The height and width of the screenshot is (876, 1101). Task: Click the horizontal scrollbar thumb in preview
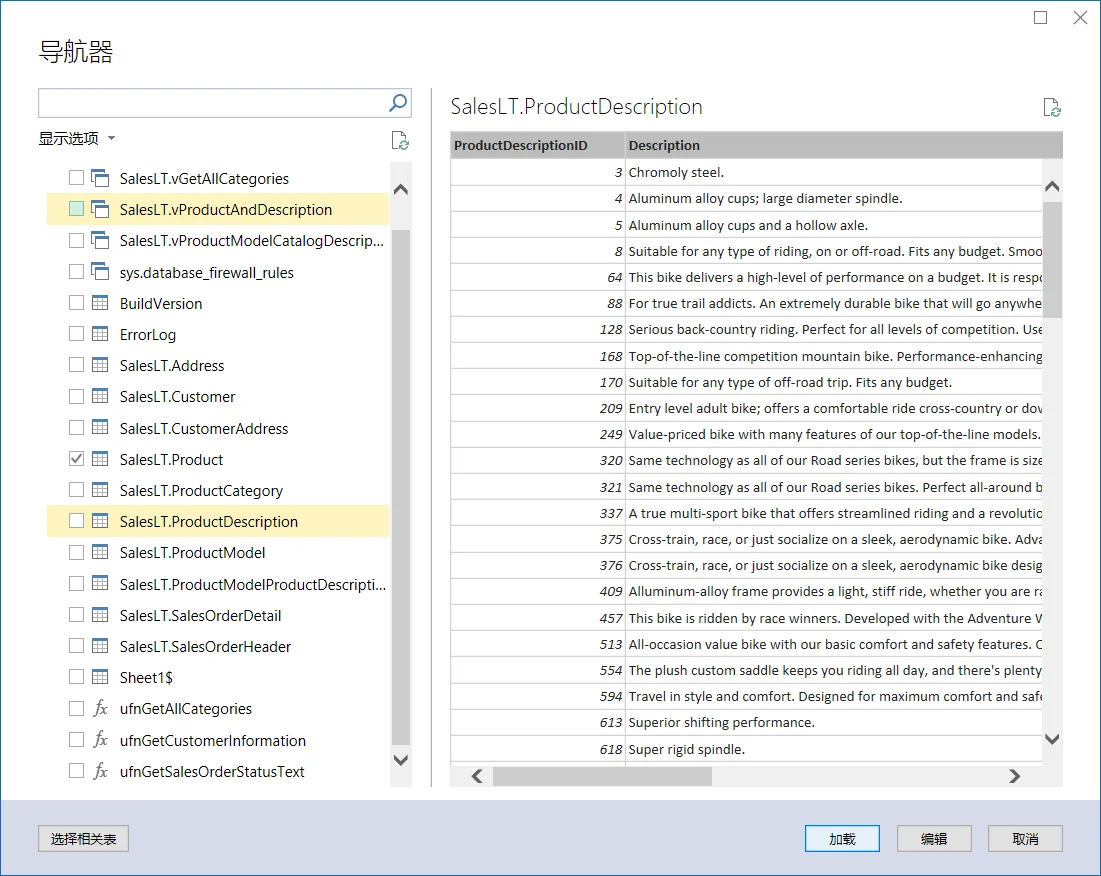coord(602,776)
